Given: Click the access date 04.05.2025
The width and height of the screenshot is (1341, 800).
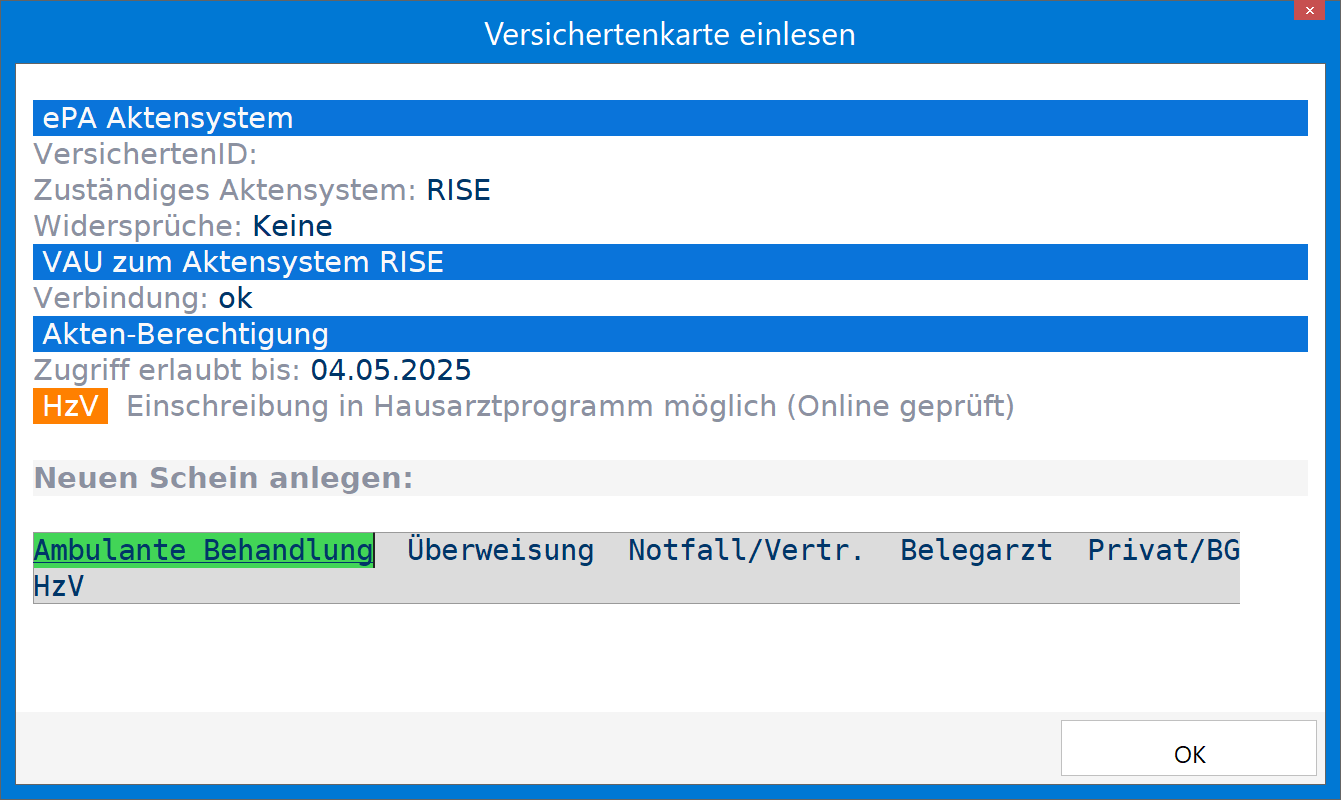Looking at the screenshot, I should (391, 370).
